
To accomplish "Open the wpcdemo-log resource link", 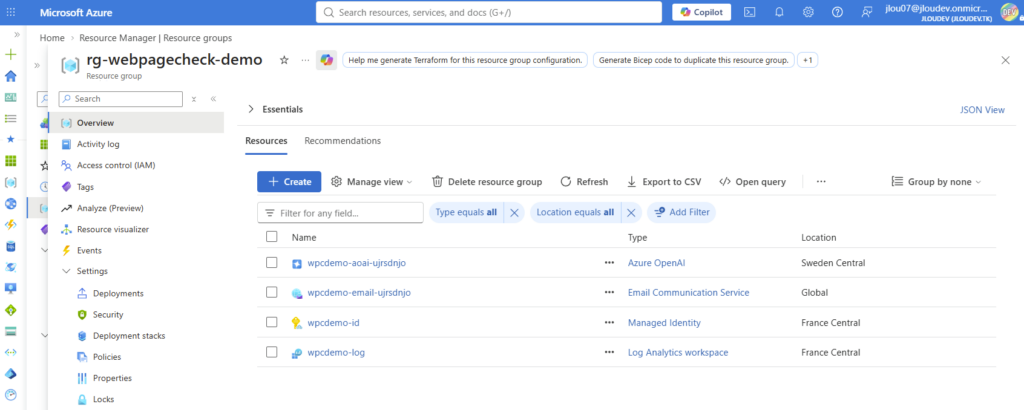I will [x=336, y=353].
